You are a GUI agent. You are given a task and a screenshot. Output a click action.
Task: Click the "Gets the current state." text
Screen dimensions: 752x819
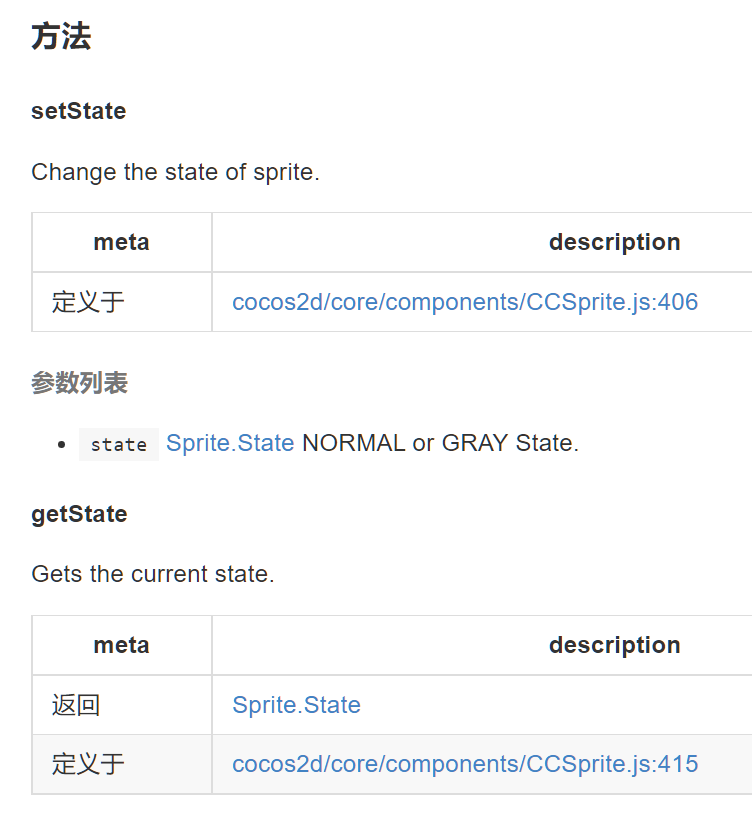[x=152, y=574]
